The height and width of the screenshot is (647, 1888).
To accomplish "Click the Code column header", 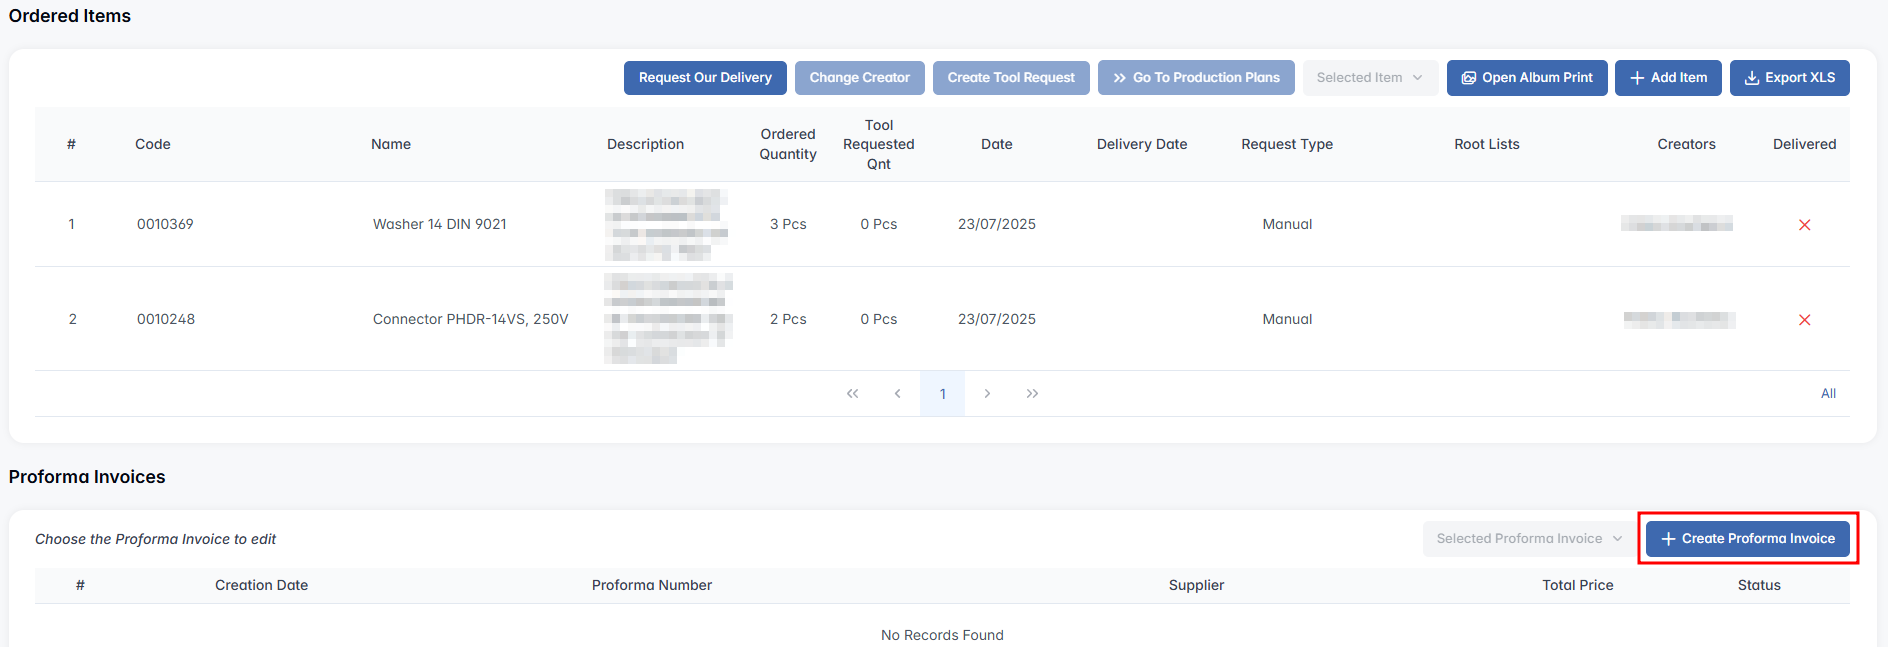I will pos(152,144).
